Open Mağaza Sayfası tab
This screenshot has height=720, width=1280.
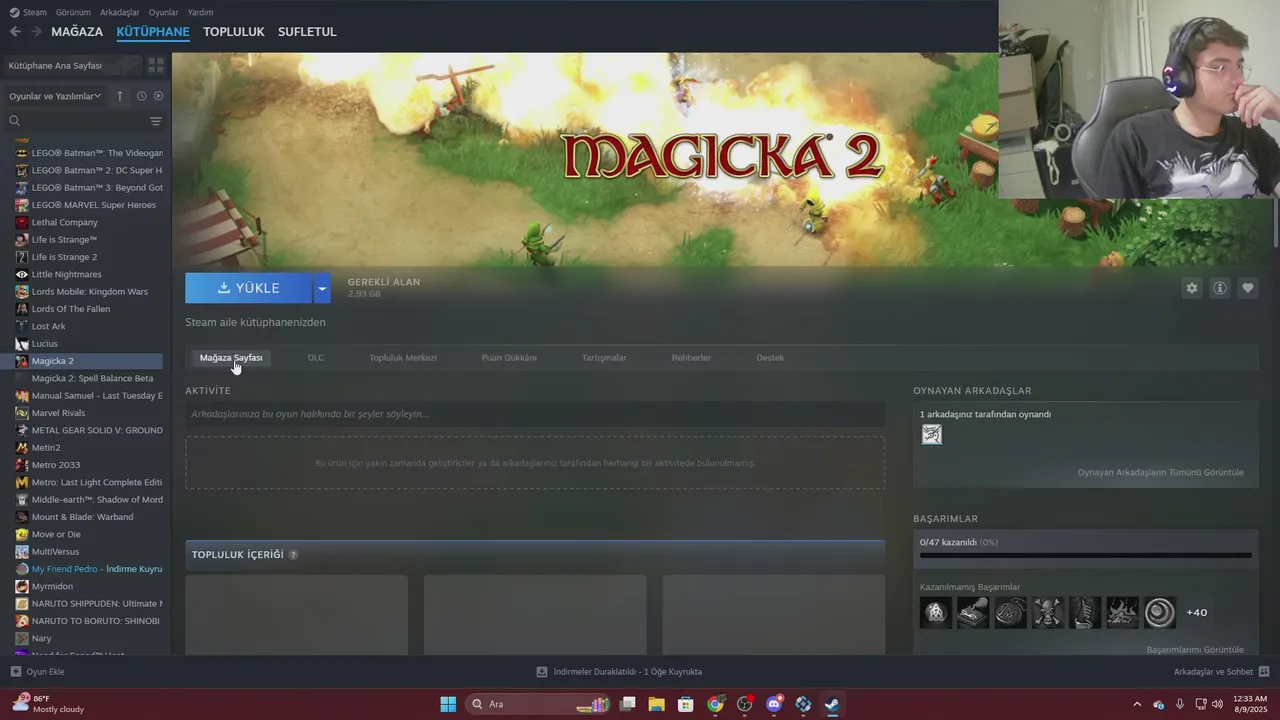(231, 357)
